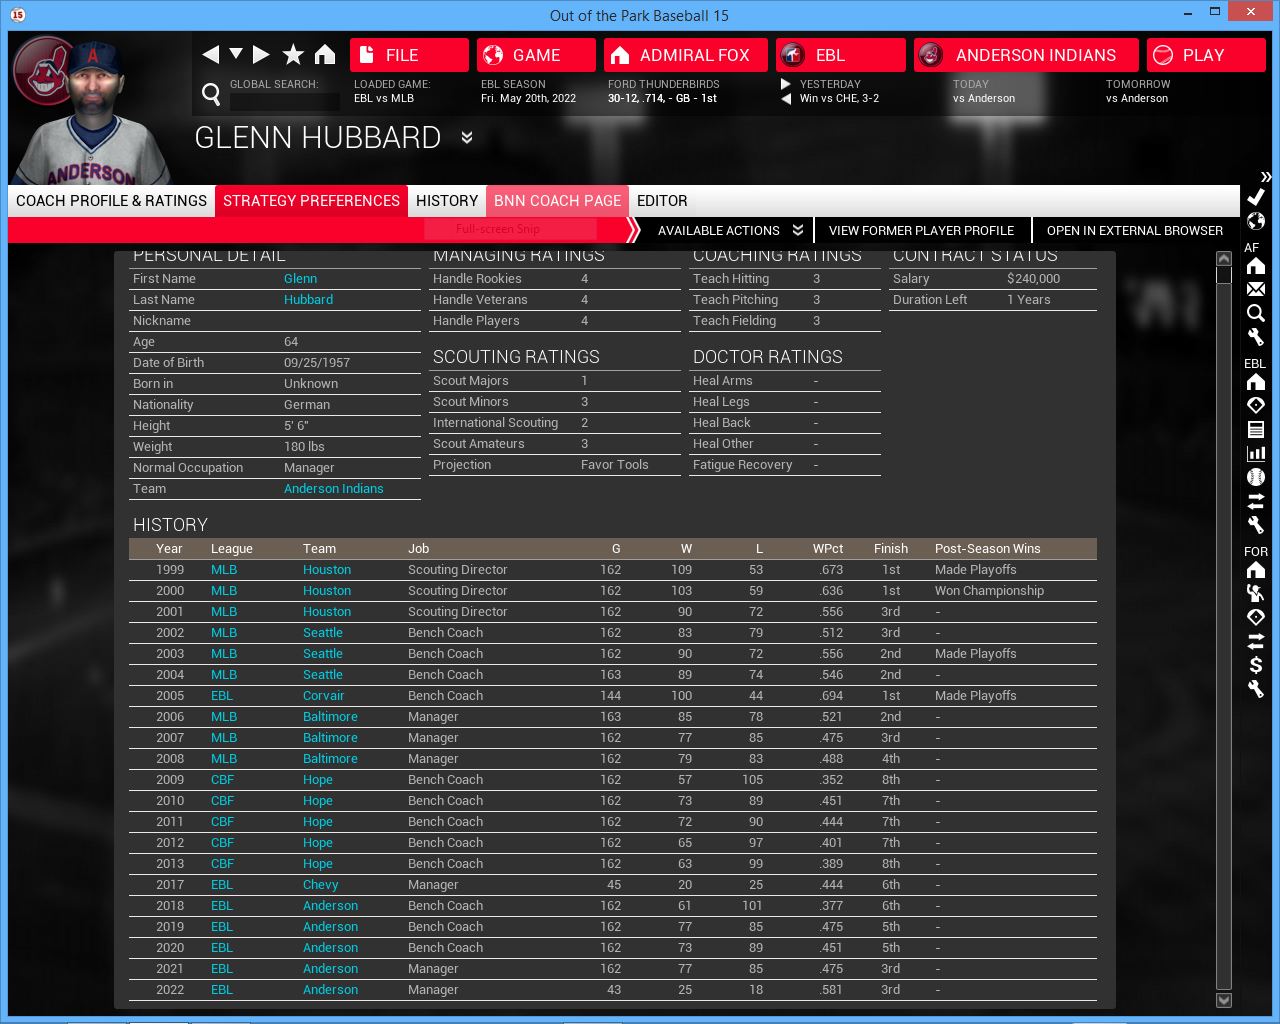1280x1024 pixels.
Task: Open the Available Actions dropdown
Action: pos(730,230)
